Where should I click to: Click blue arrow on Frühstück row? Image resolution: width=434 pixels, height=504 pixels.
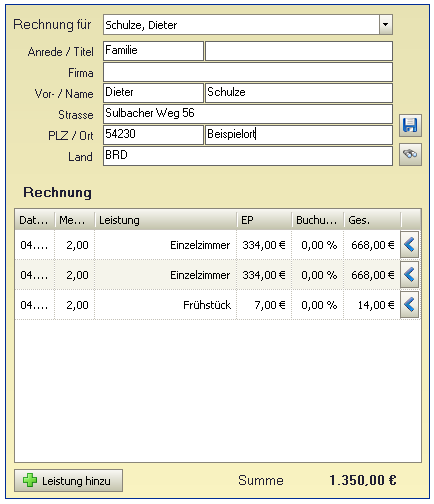coord(409,305)
